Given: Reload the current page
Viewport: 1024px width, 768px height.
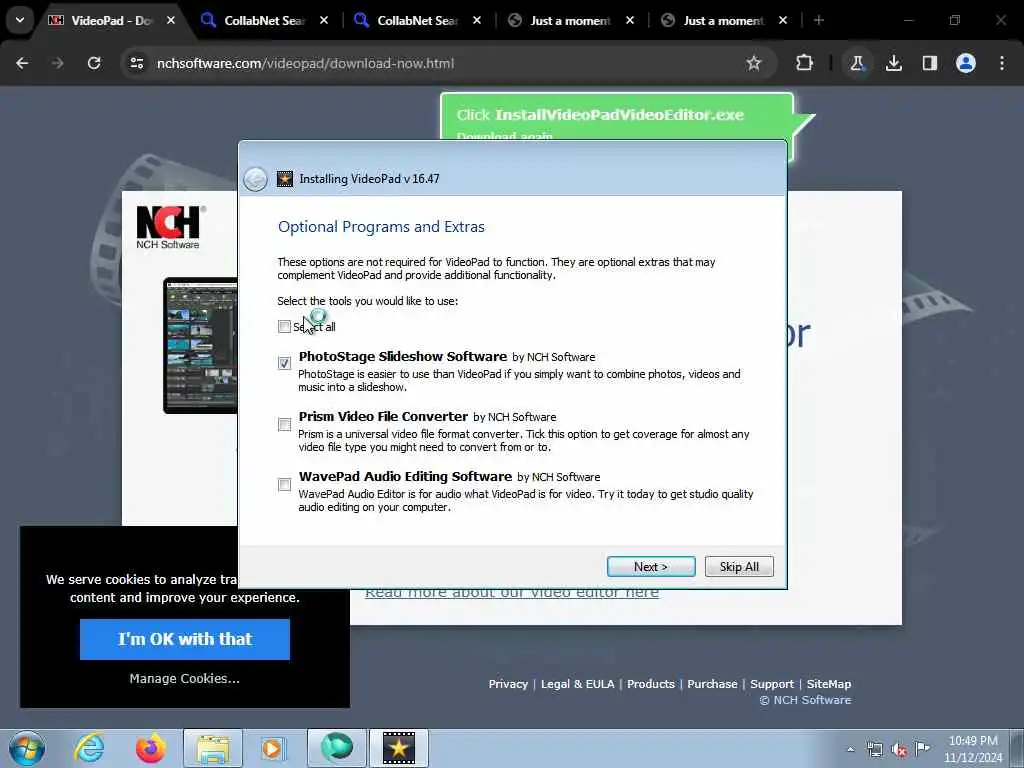Looking at the screenshot, I should point(94,63).
